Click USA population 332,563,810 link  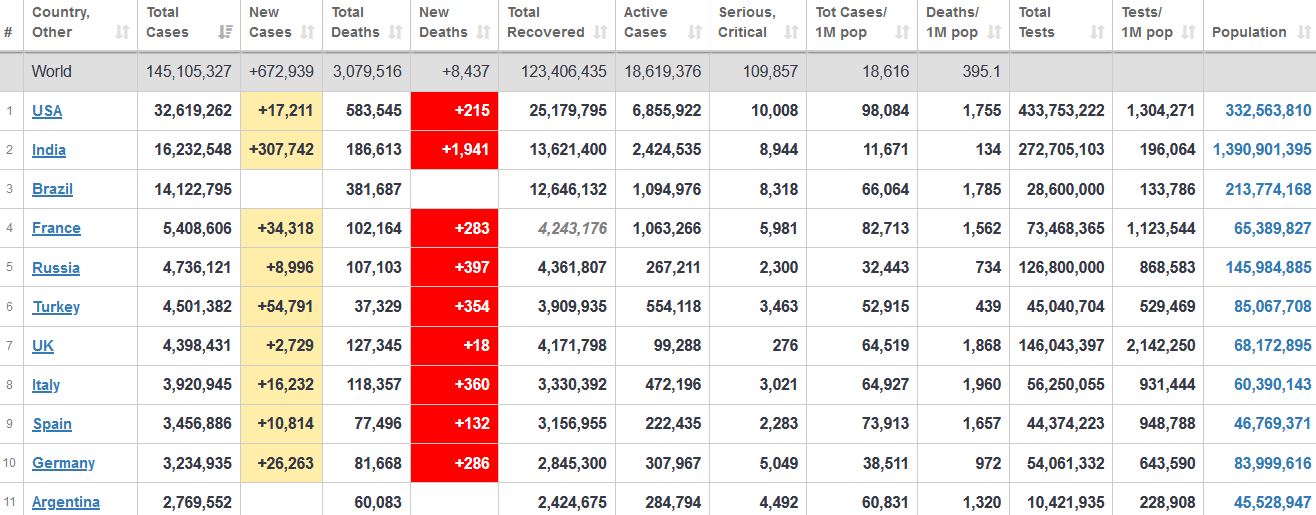(x=1266, y=111)
